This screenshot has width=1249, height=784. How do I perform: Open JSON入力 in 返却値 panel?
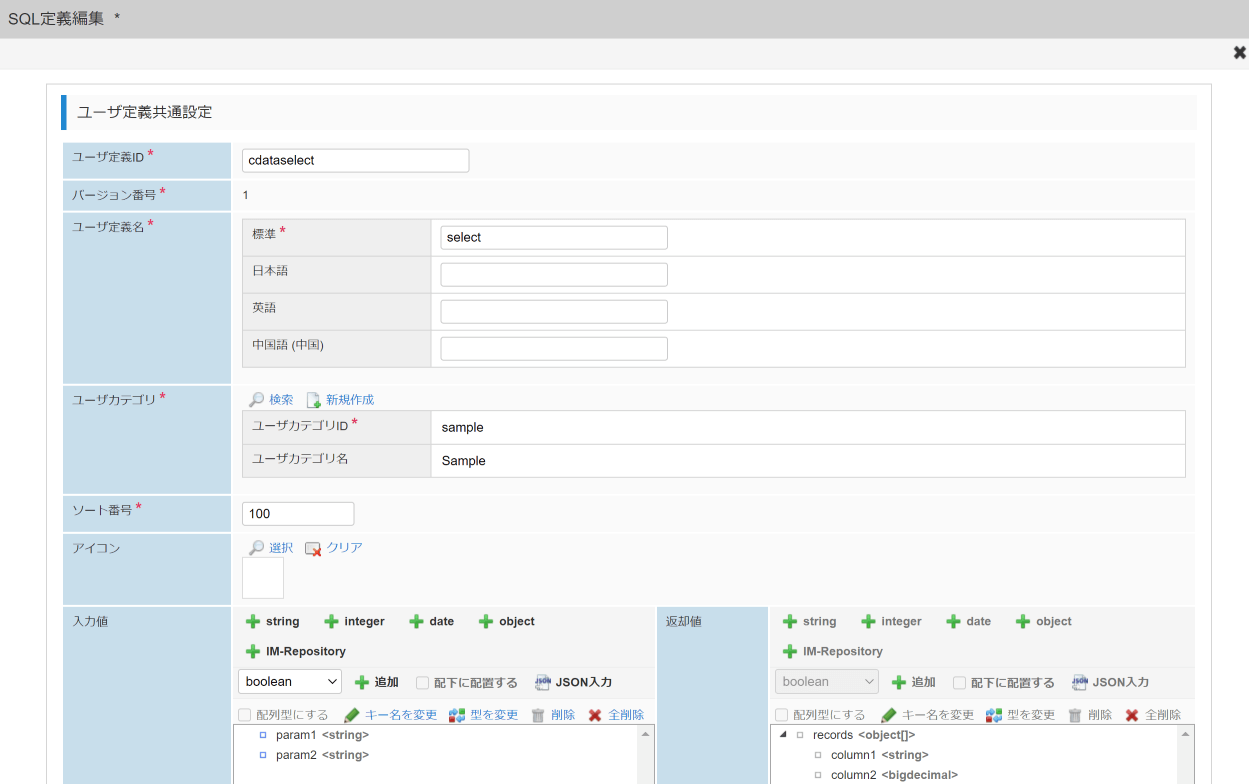pyautogui.click(x=1111, y=682)
